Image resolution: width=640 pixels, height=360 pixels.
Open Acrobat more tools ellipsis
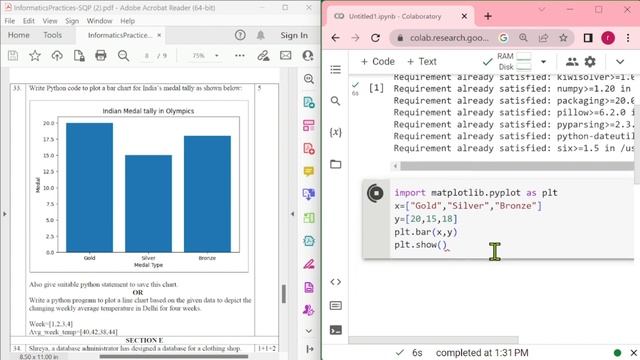[x=240, y=56]
